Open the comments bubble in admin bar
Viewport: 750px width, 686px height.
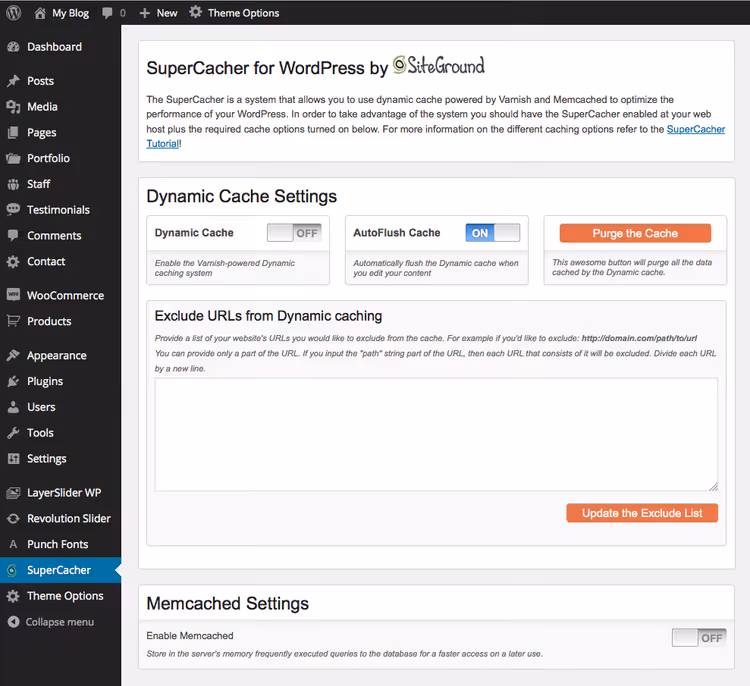pos(107,13)
